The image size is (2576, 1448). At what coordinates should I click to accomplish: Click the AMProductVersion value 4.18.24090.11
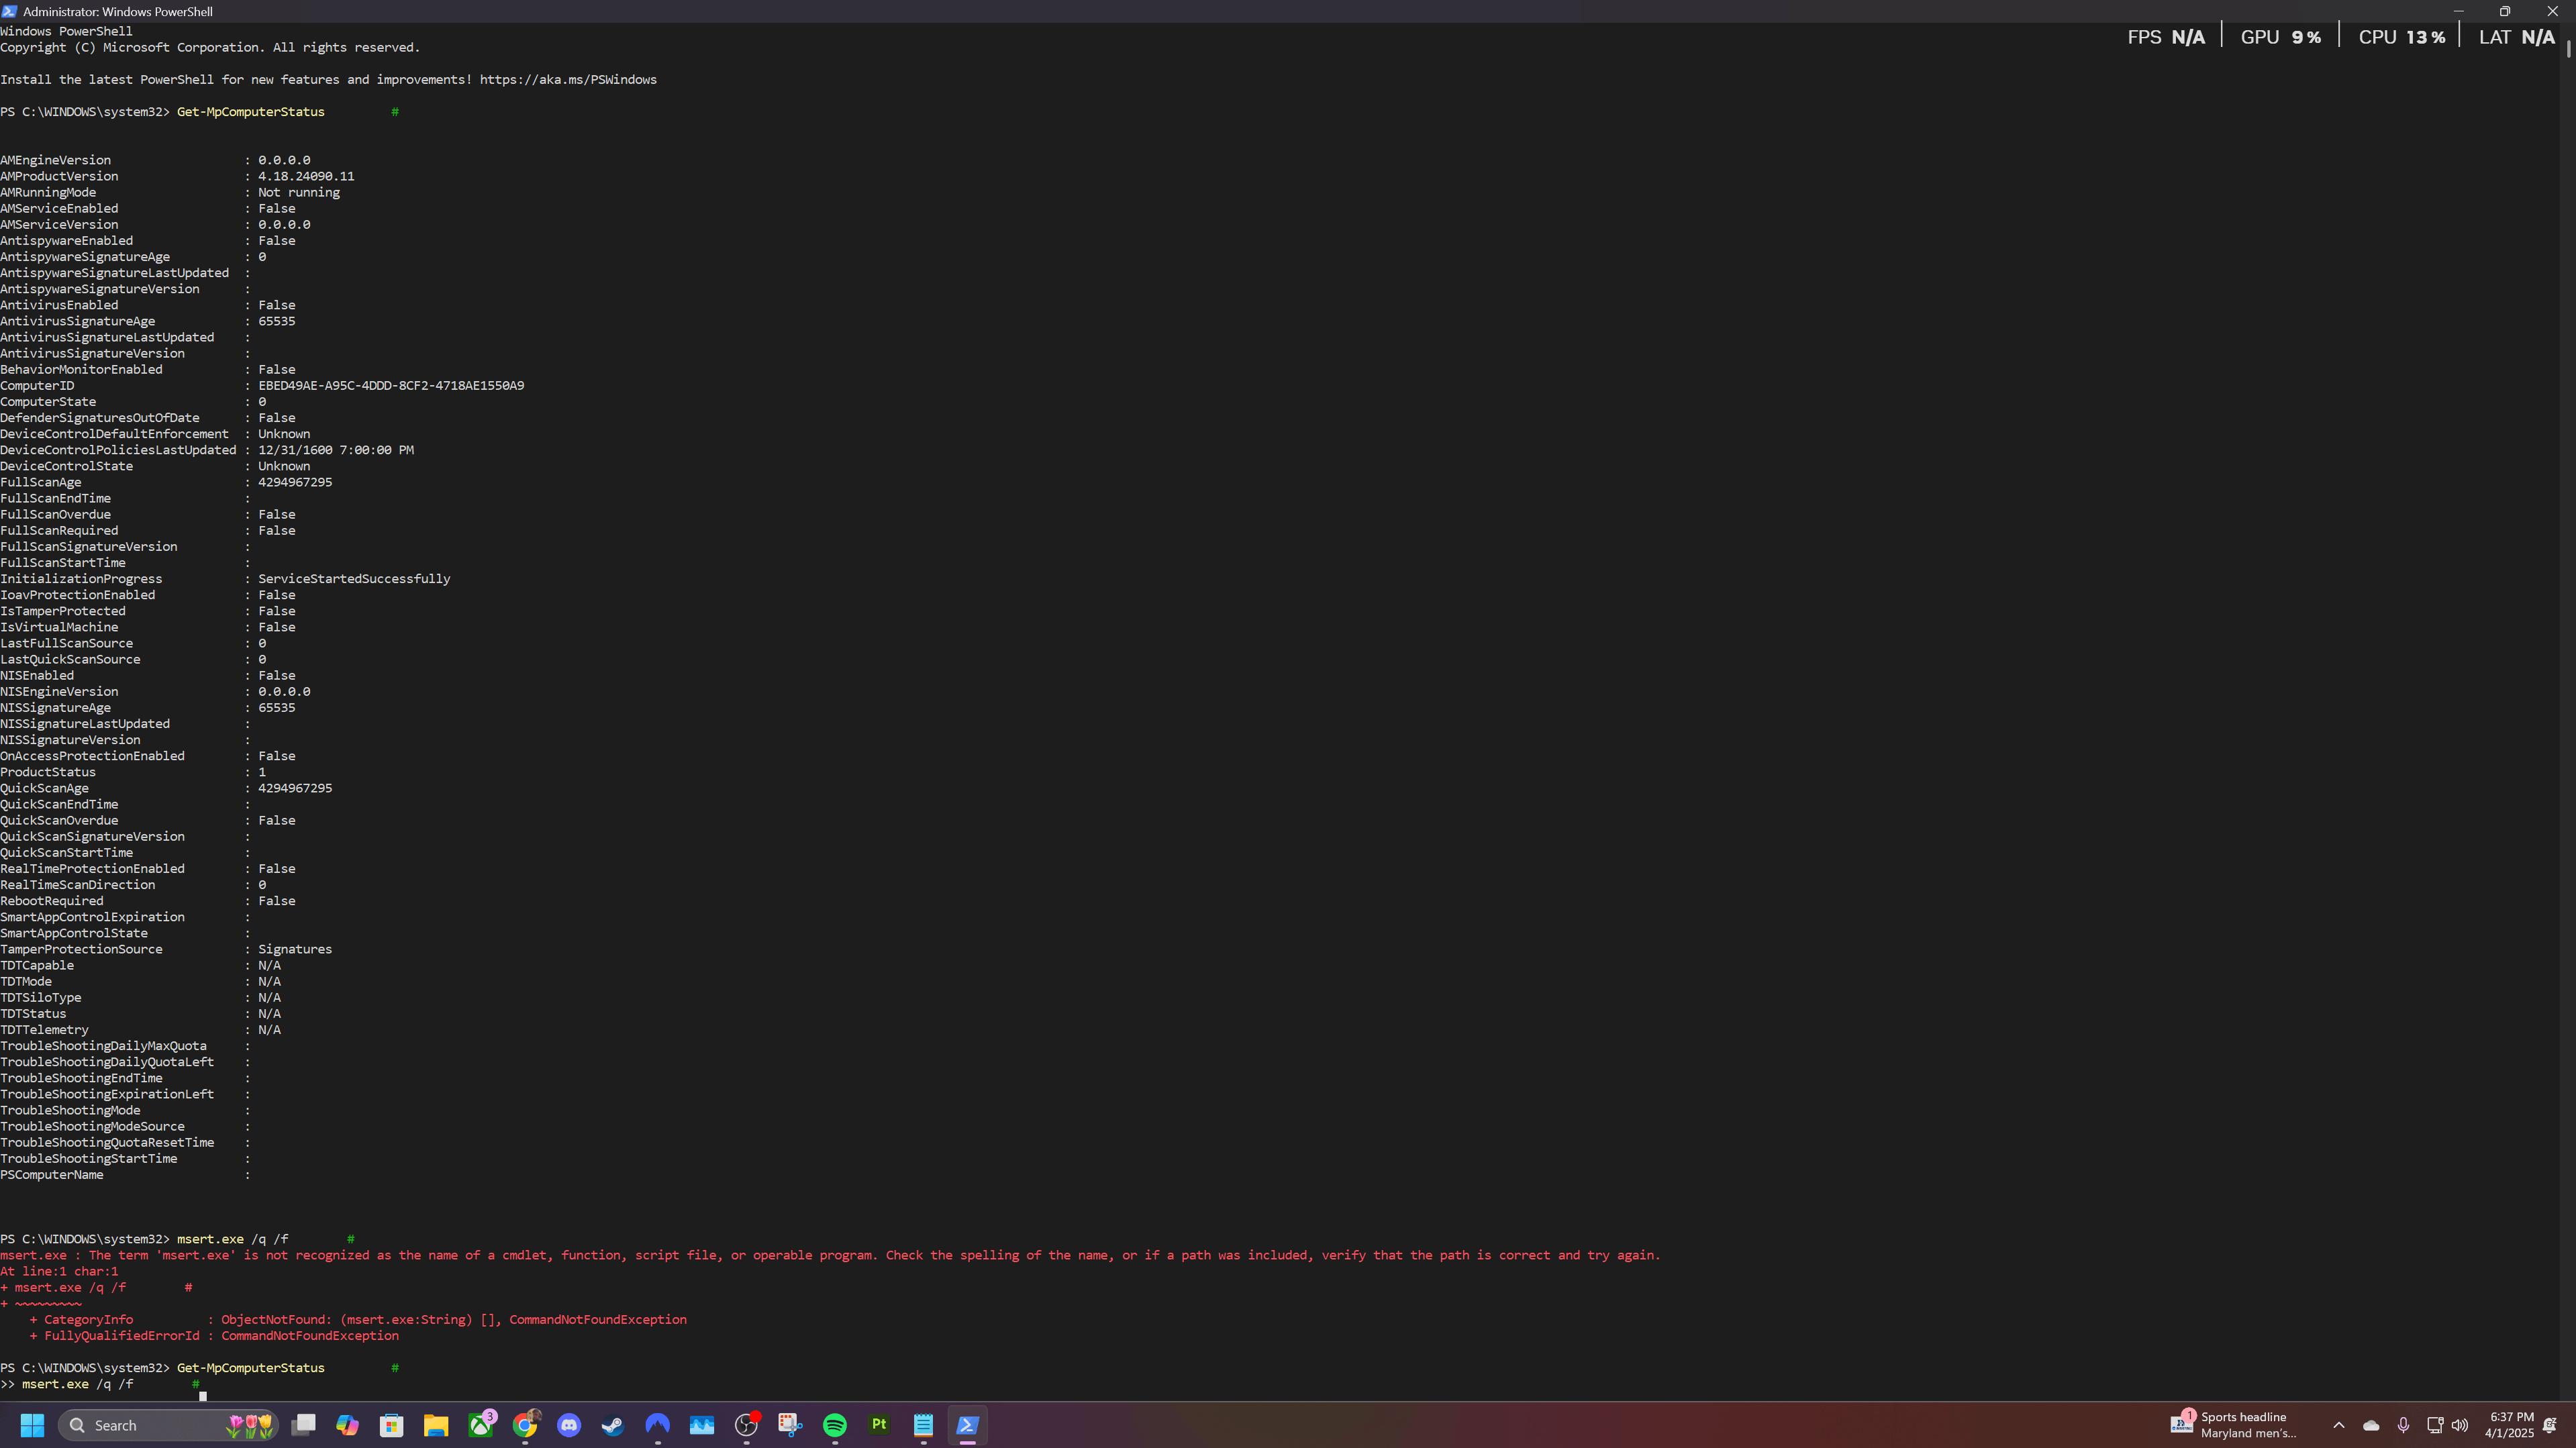pyautogui.click(x=306, y=176)
